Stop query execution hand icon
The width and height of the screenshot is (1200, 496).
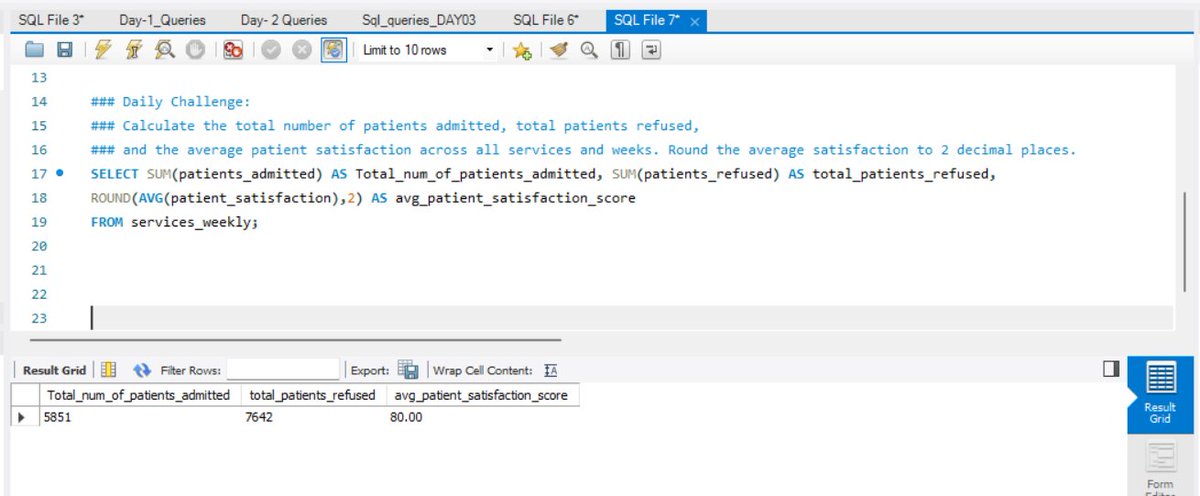196,50
